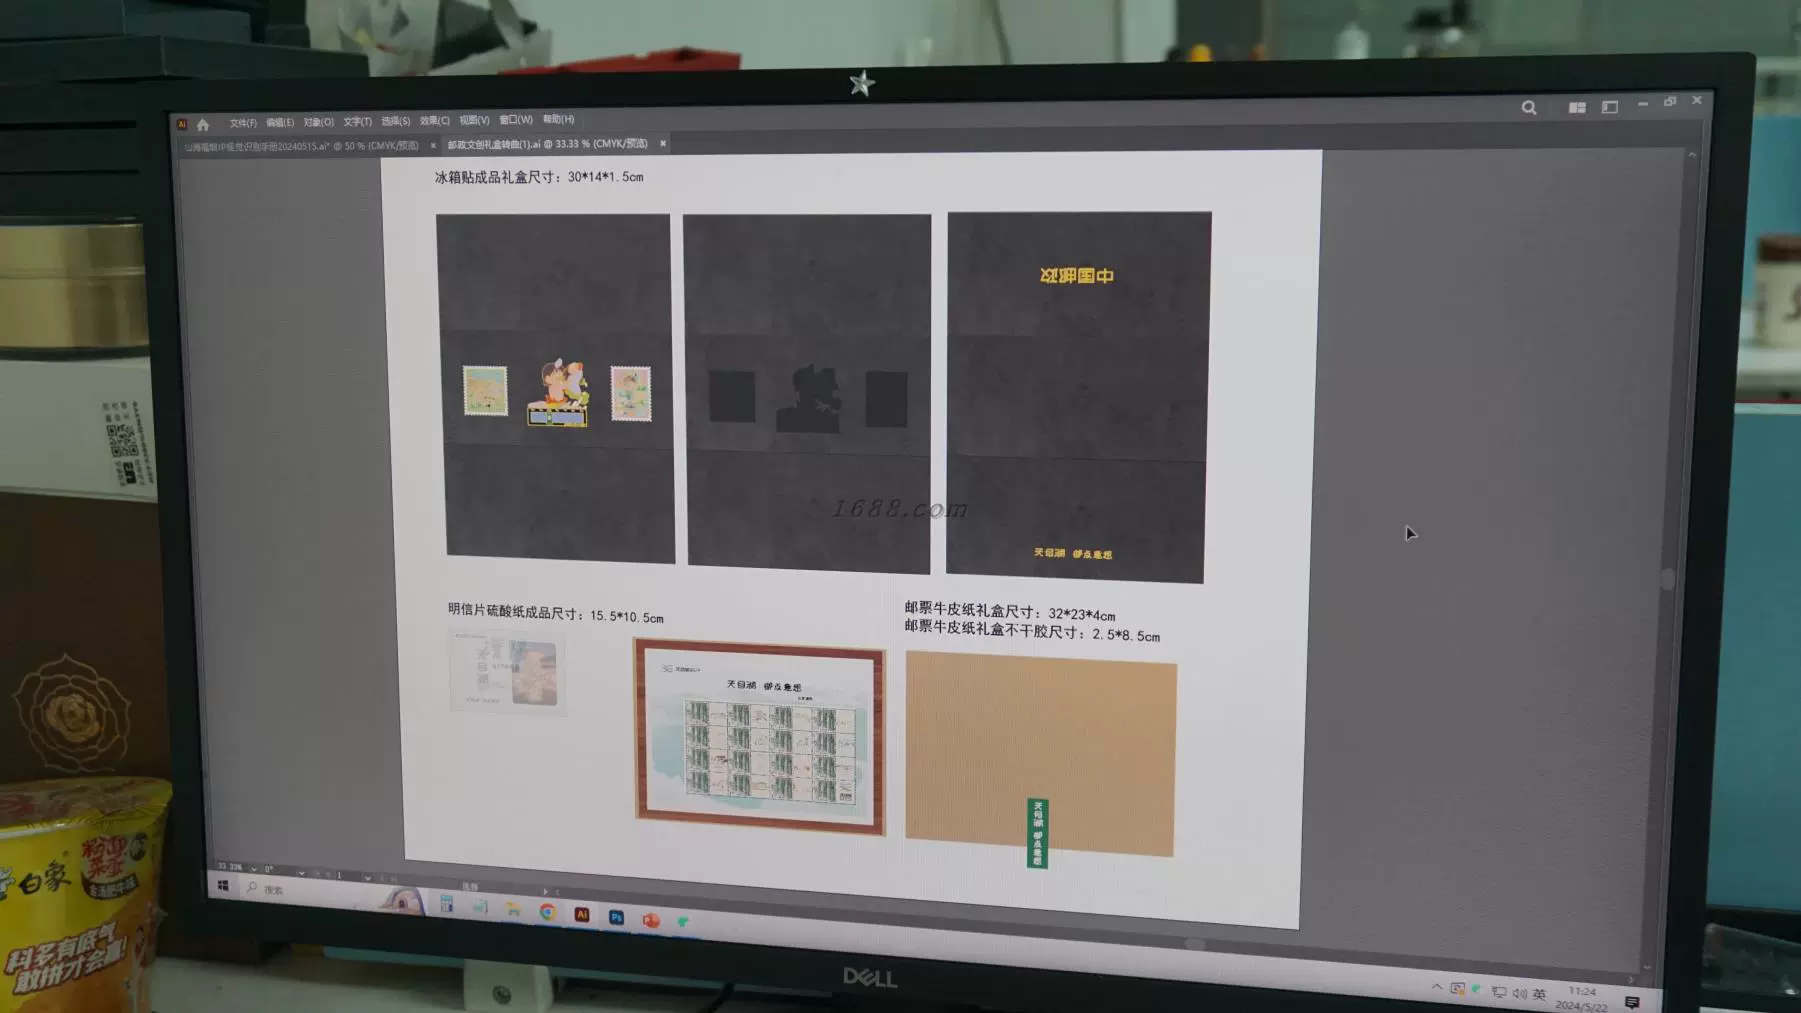
Task: Expand the rotation angle dropdown in status bar
Action: pyautogui.click(x=301, y=873)
